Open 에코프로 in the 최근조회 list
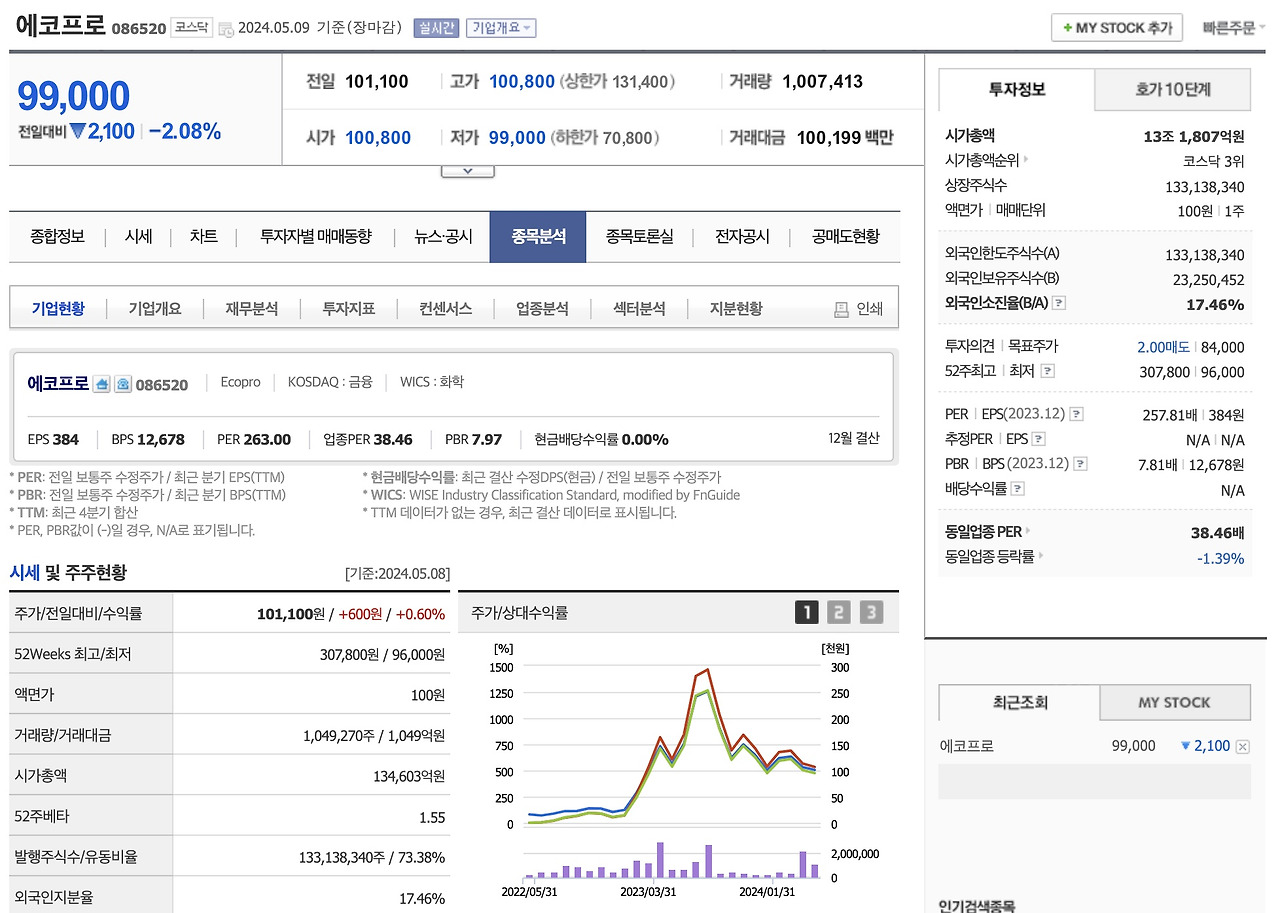The width and height of the screenshot is (1280, 913). pos(967,746)
